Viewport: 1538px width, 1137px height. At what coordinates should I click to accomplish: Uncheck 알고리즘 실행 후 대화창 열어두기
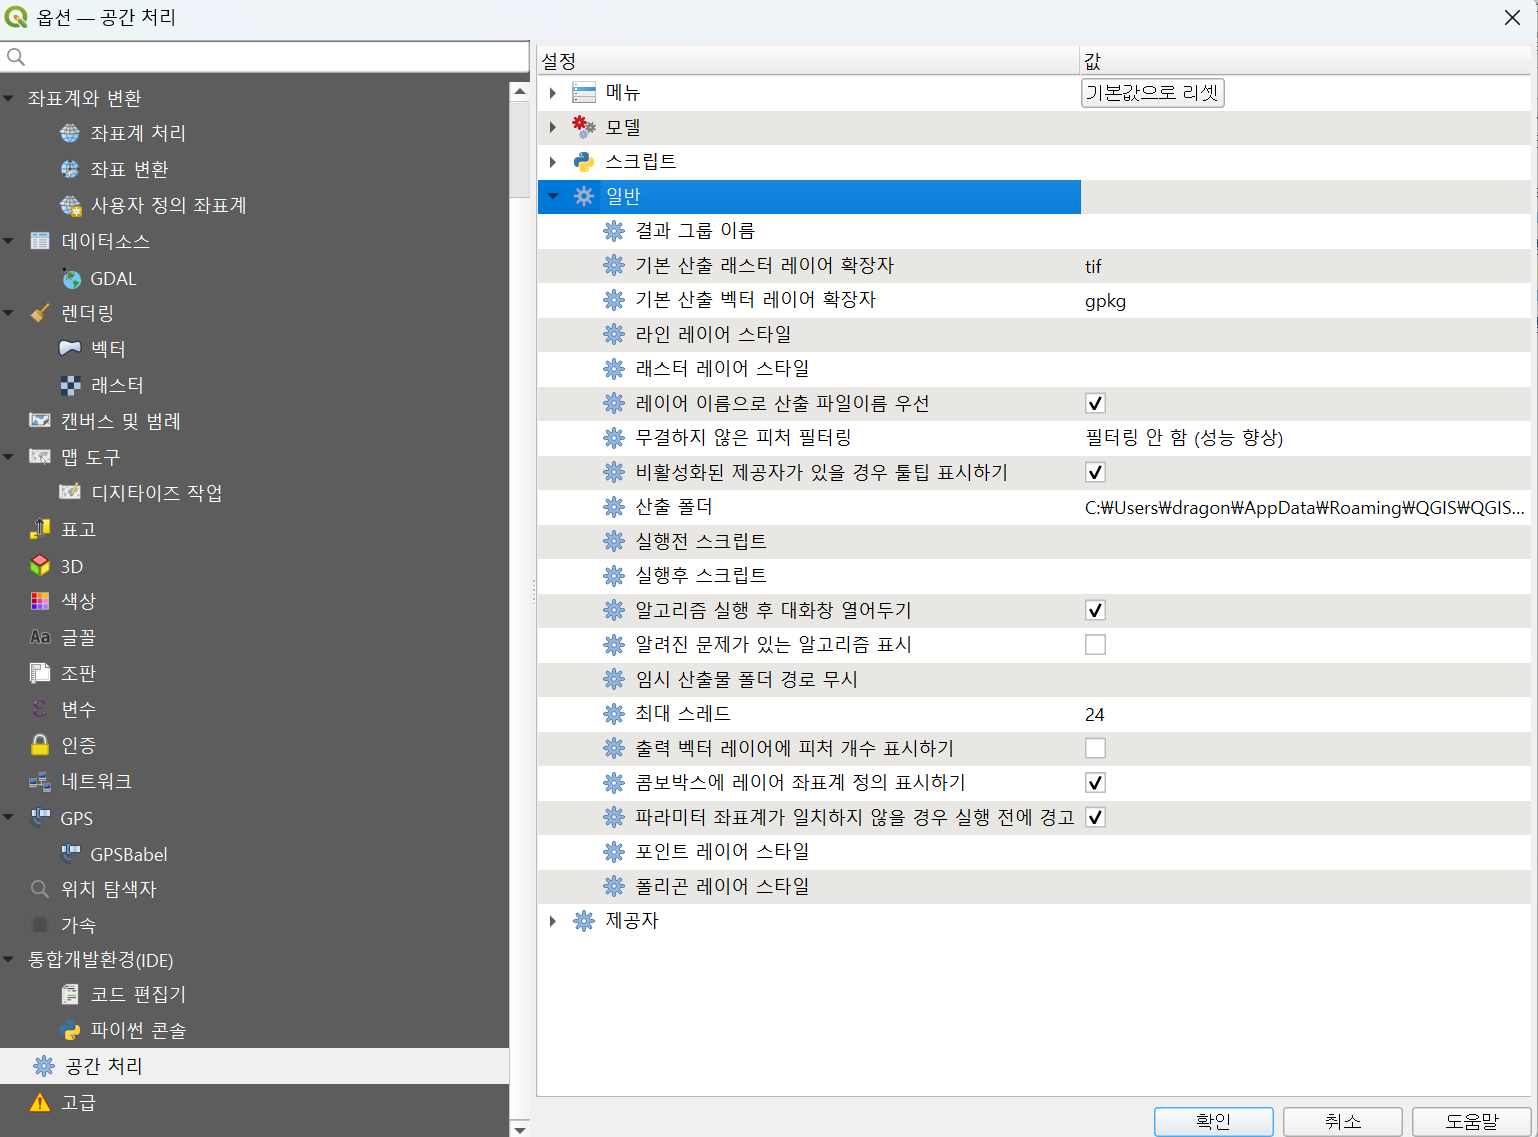[1095, 610]
